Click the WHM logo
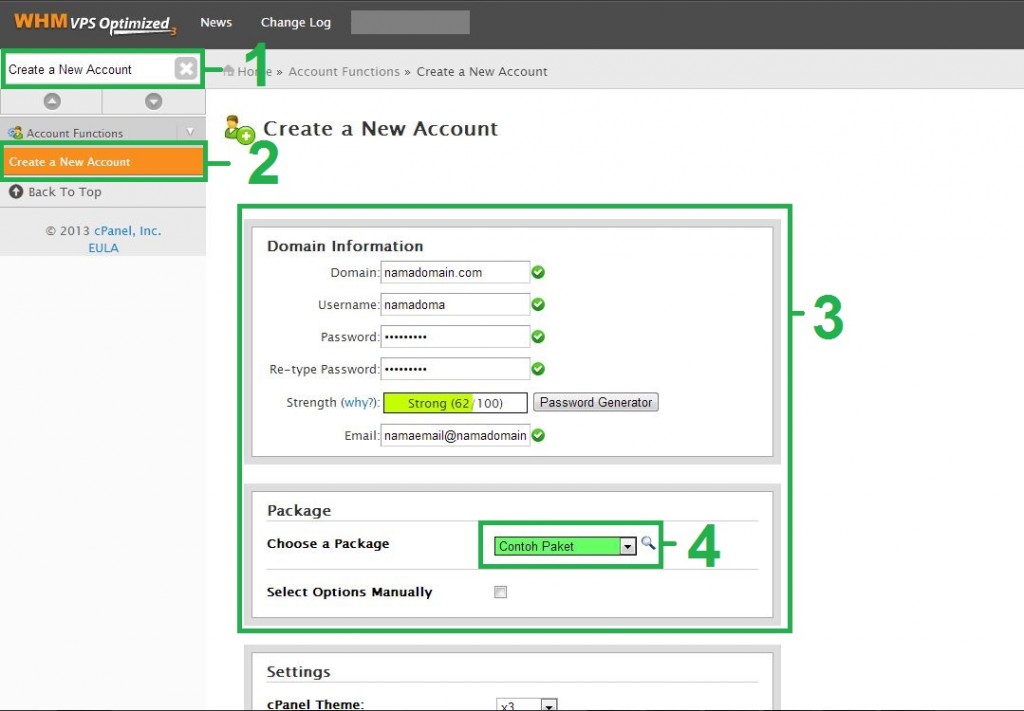The height and width of the screenshot is (711, 1024). (x=40, y=22)
